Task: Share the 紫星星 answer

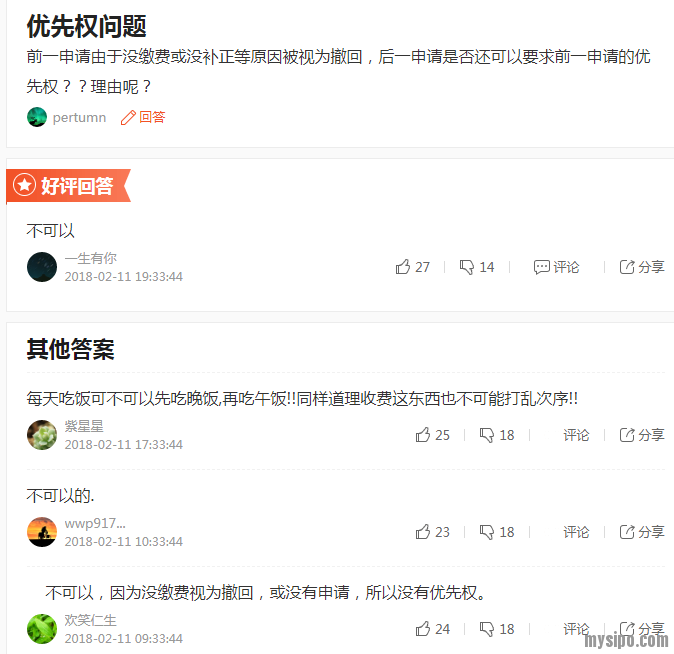Action: tap(642, 435)
